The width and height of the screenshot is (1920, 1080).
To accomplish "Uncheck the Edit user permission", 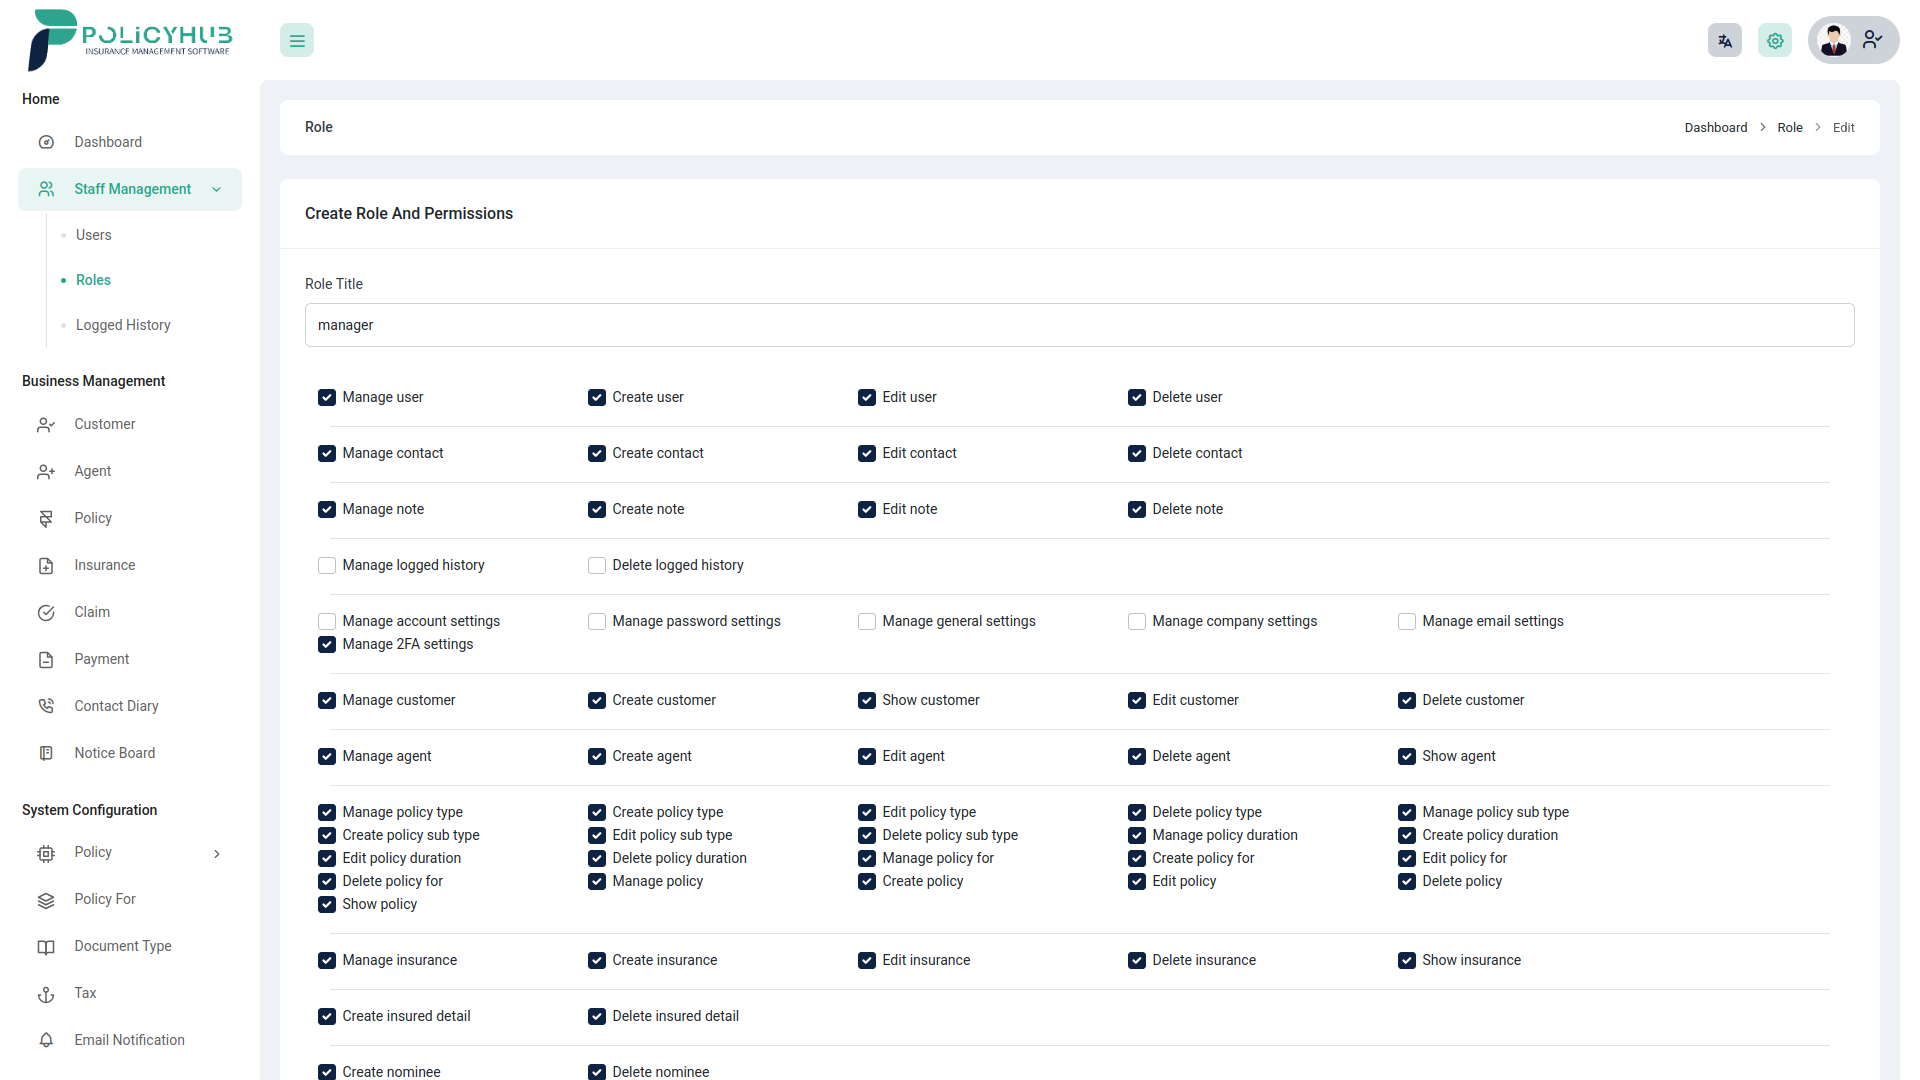I will click(866, 397).
